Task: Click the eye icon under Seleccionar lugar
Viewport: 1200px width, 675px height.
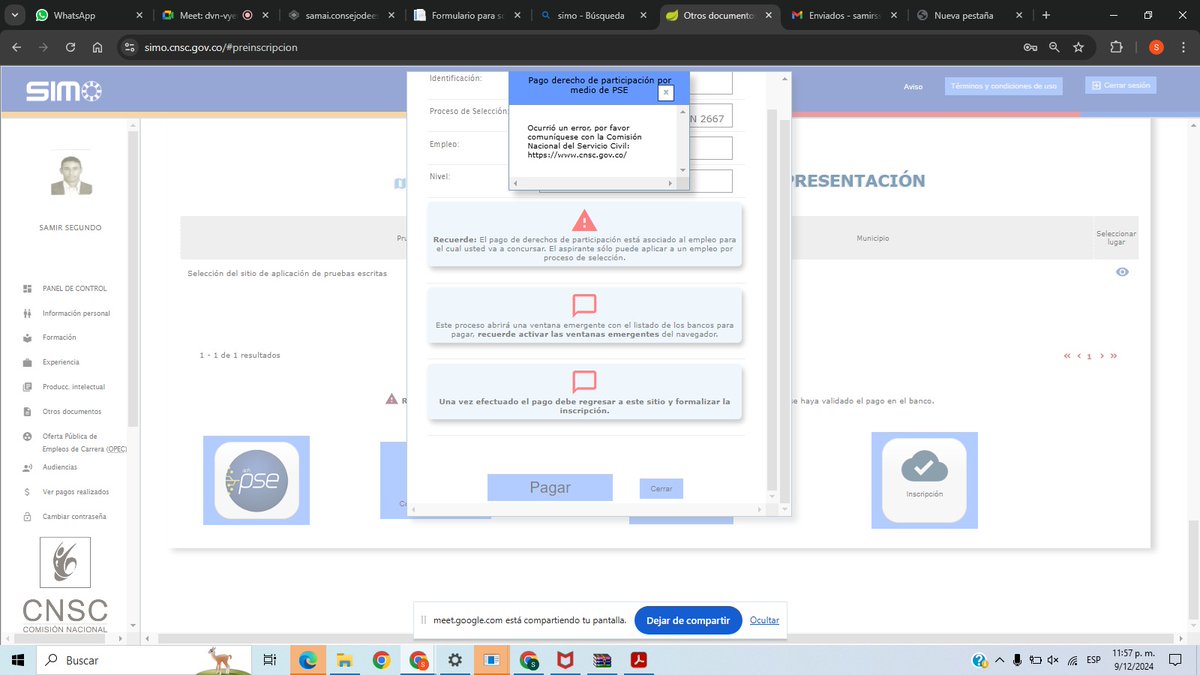Action: tap(1122, 272)
